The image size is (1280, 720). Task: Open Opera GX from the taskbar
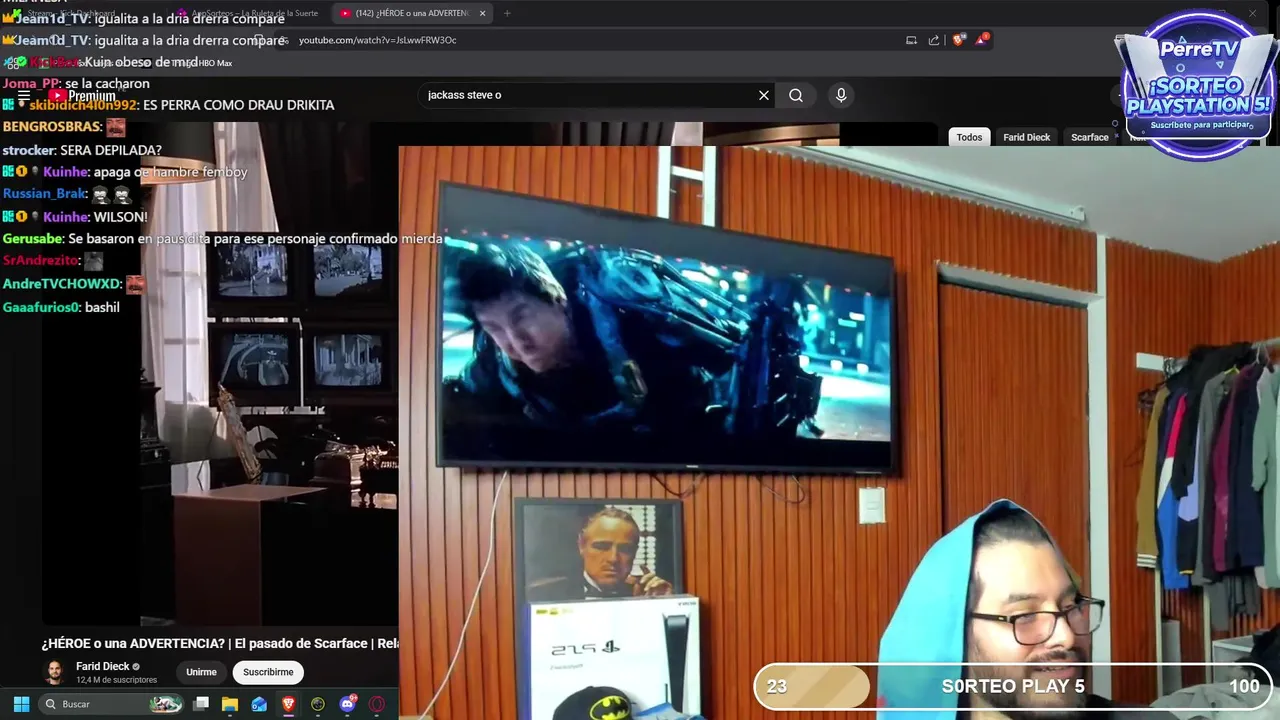click(x=377, y=704)
